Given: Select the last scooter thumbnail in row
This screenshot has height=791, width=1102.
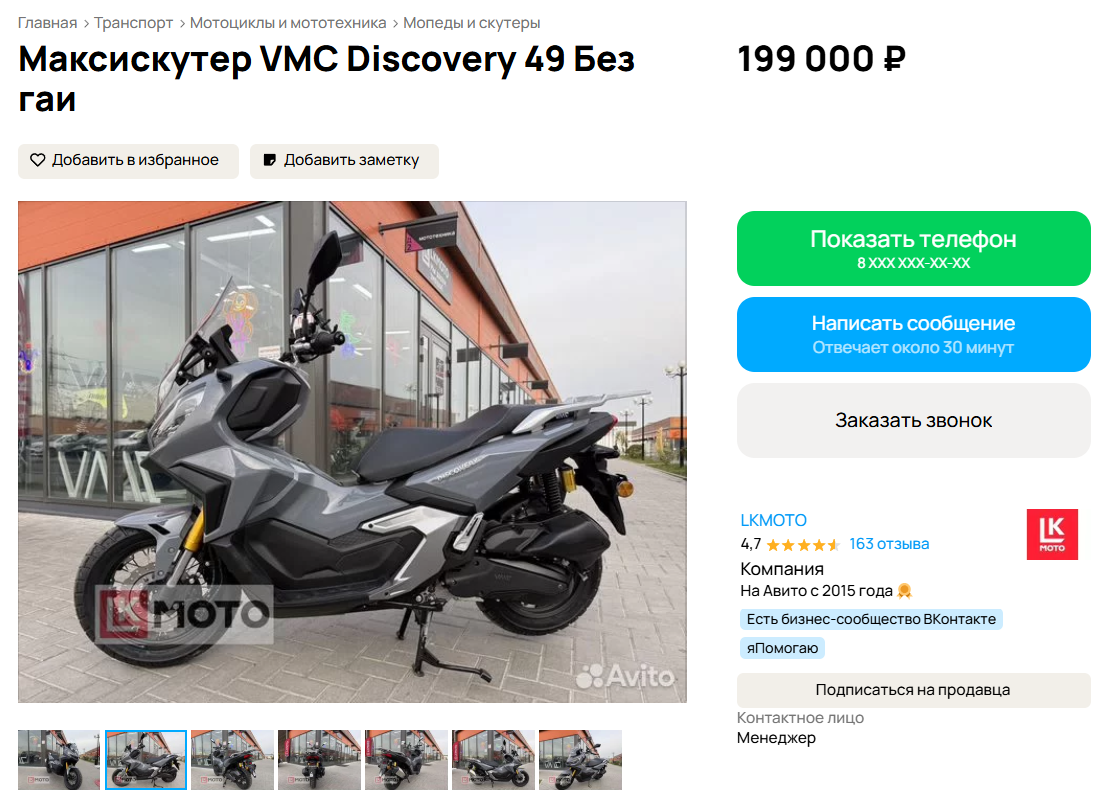Looking at the screenshot, I should pyautogui.click(x=581, y=760).
